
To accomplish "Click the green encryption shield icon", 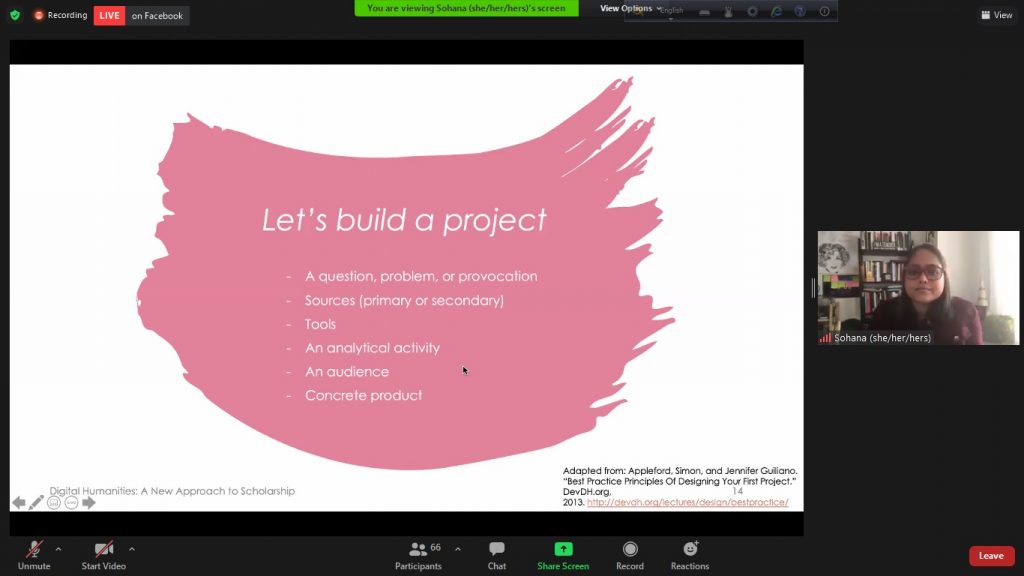I will 15,15.
